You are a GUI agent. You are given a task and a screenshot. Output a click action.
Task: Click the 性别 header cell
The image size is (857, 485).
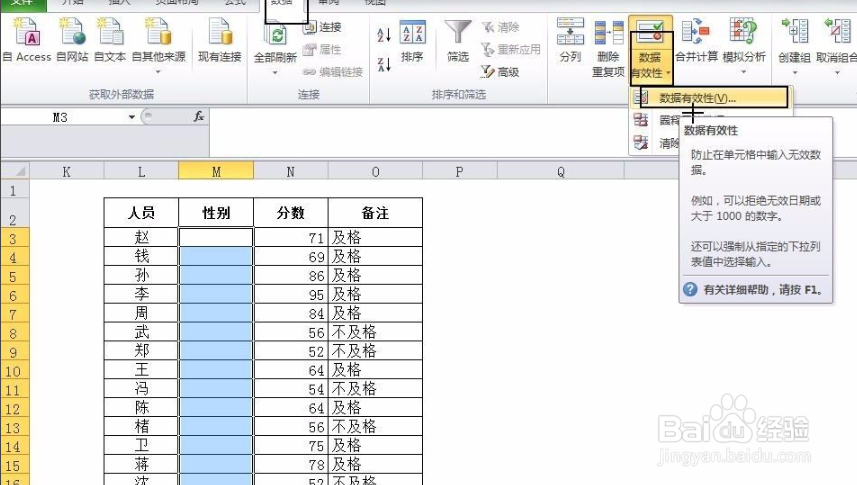(x=216, y=213)
